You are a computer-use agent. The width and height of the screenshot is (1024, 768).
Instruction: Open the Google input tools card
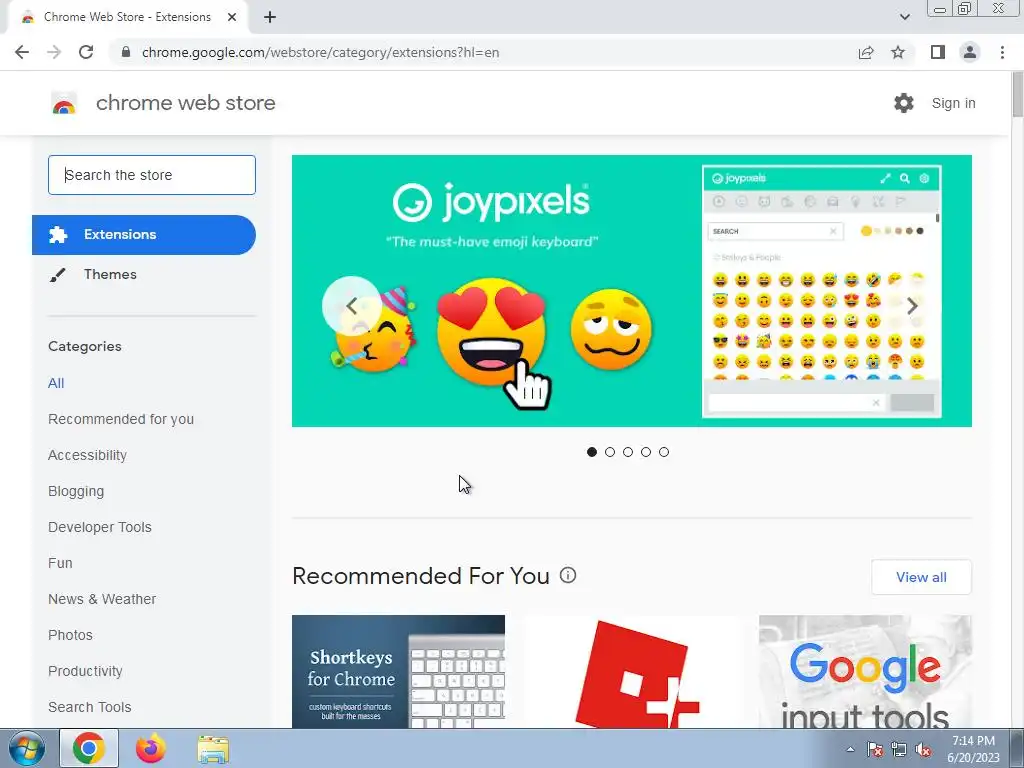pos(865,671)
